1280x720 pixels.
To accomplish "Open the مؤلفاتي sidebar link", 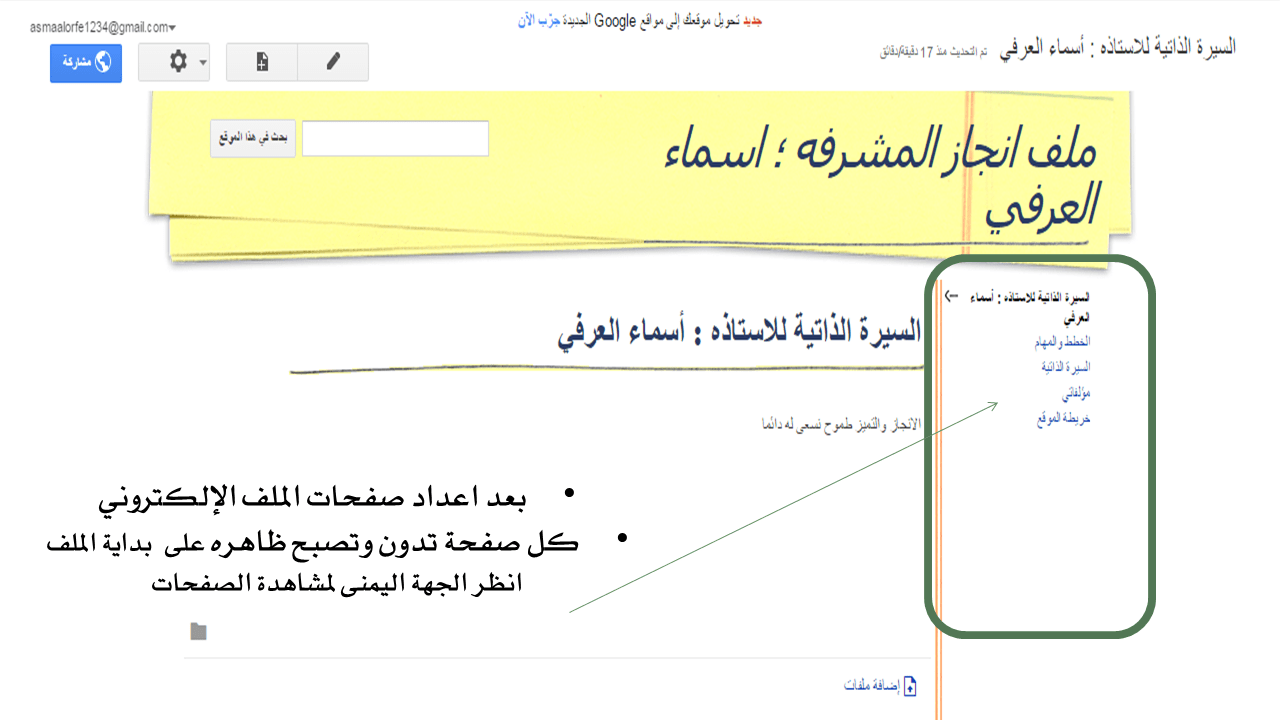I will (1075, 393).
